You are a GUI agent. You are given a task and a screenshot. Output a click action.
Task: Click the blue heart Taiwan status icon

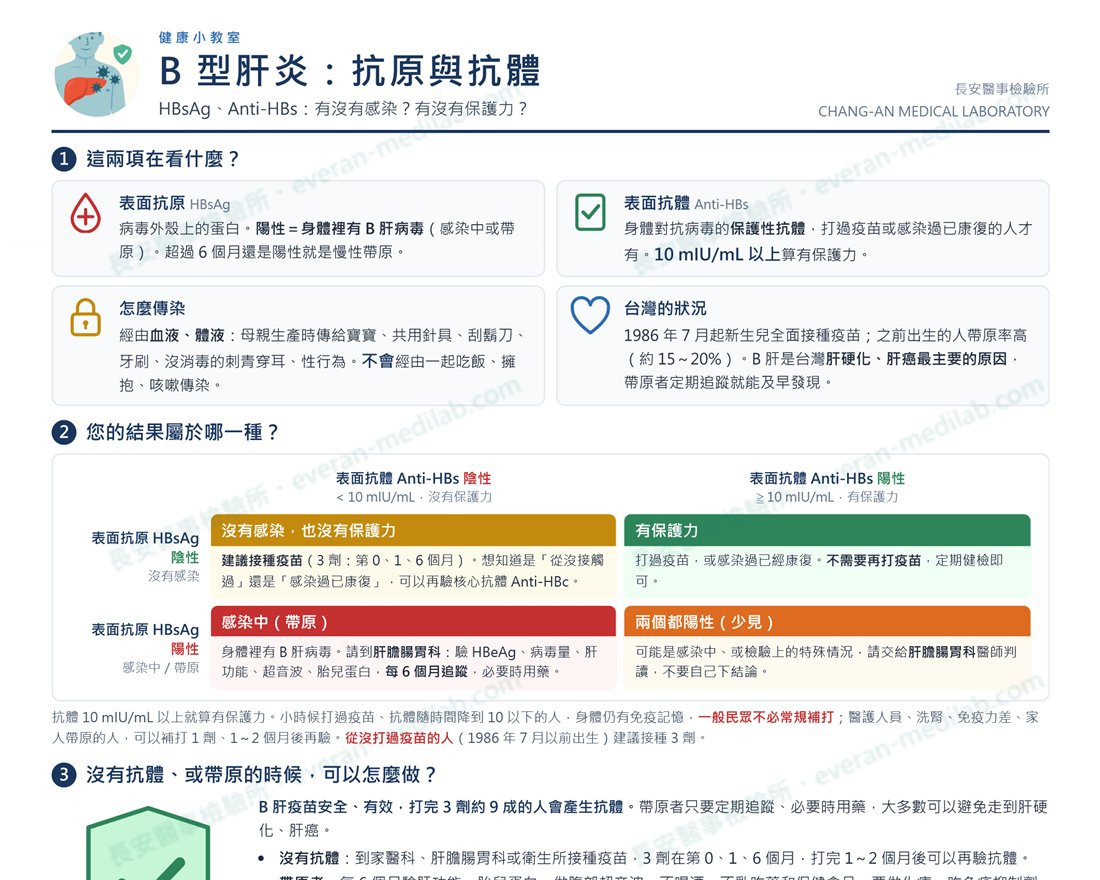pos(590,315)
